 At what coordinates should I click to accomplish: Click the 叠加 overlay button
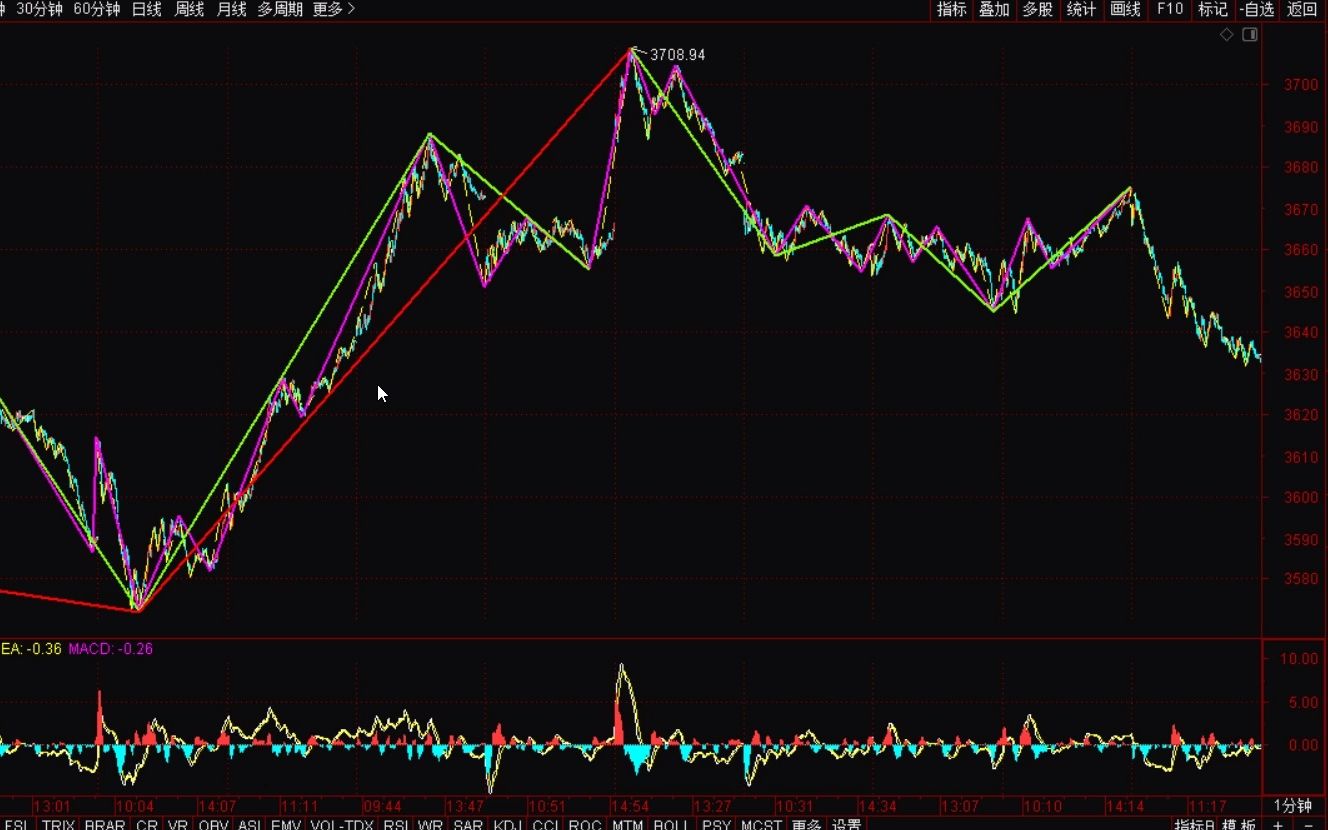tap(994, 9)
